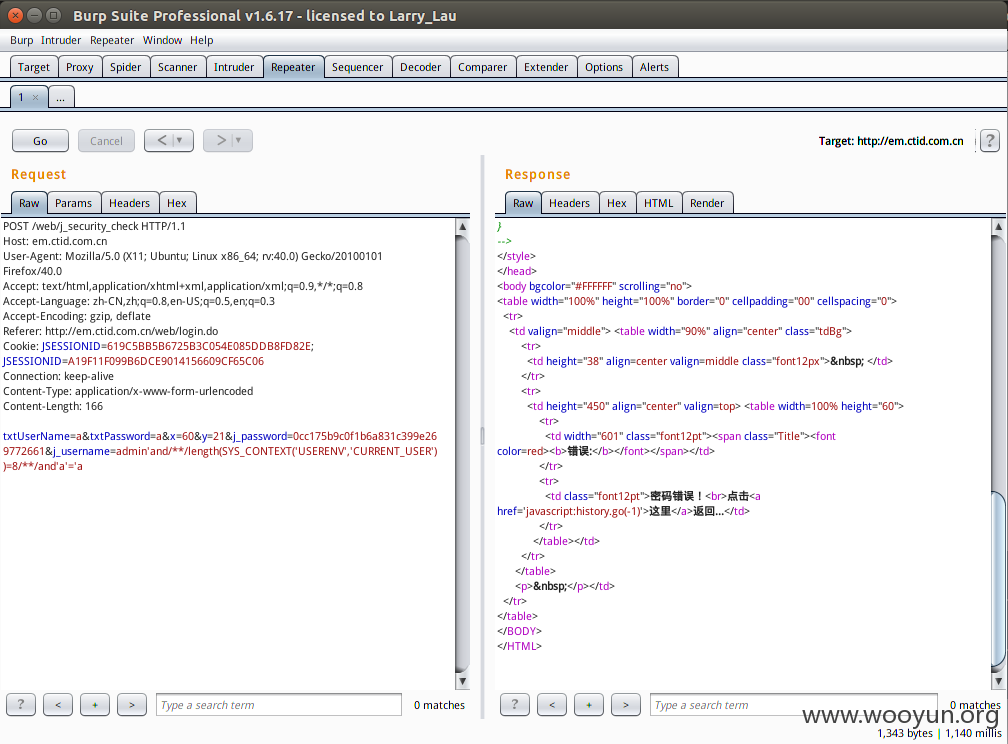1008x744 pixels.
Task: Show Response Hex tab
Action: tap(616, 203)
